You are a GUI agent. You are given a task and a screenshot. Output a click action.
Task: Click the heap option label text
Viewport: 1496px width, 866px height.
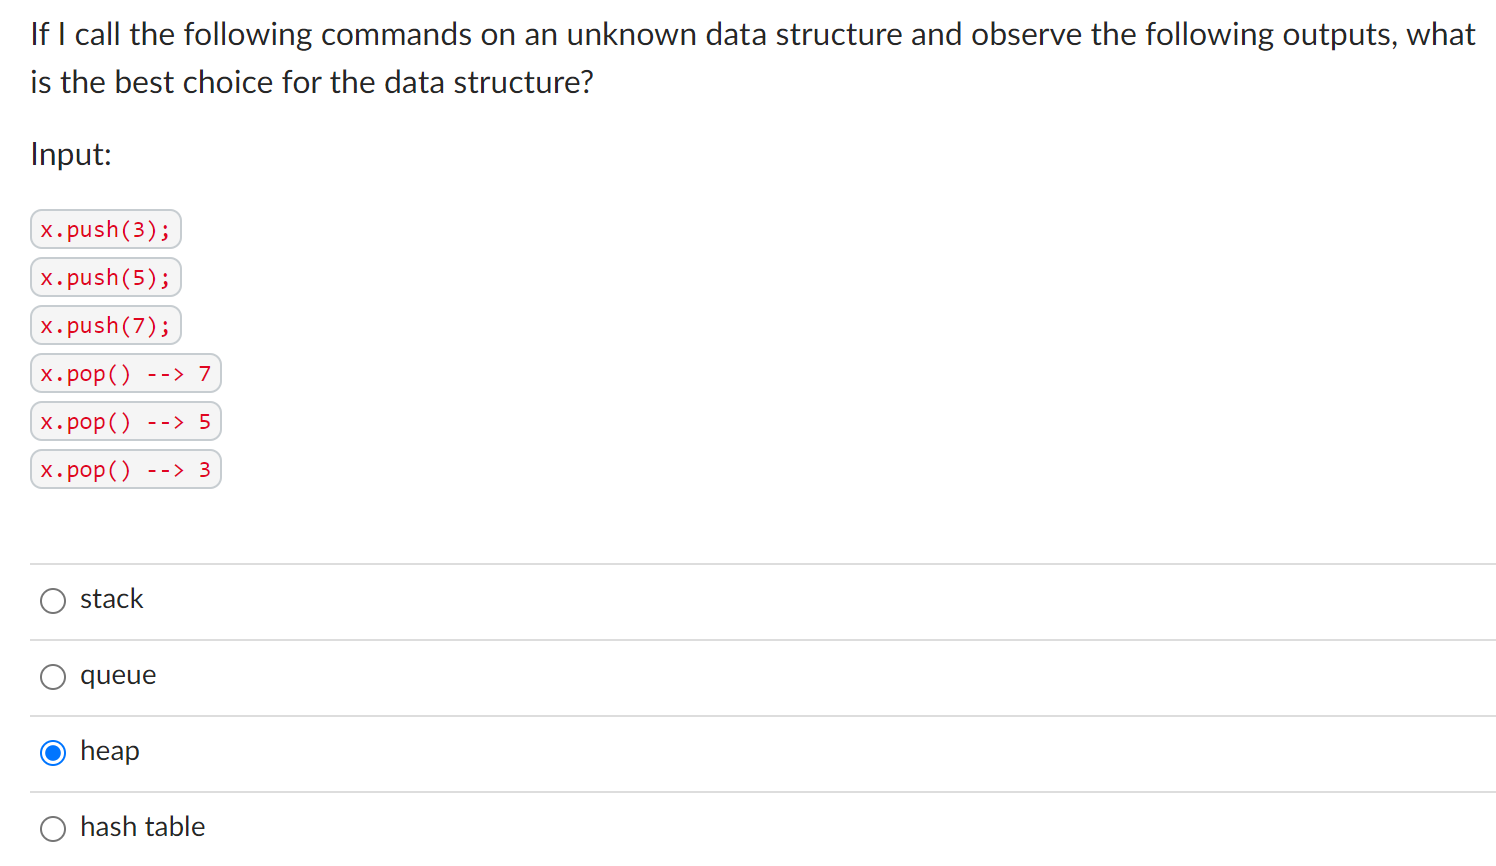point(110,751)
